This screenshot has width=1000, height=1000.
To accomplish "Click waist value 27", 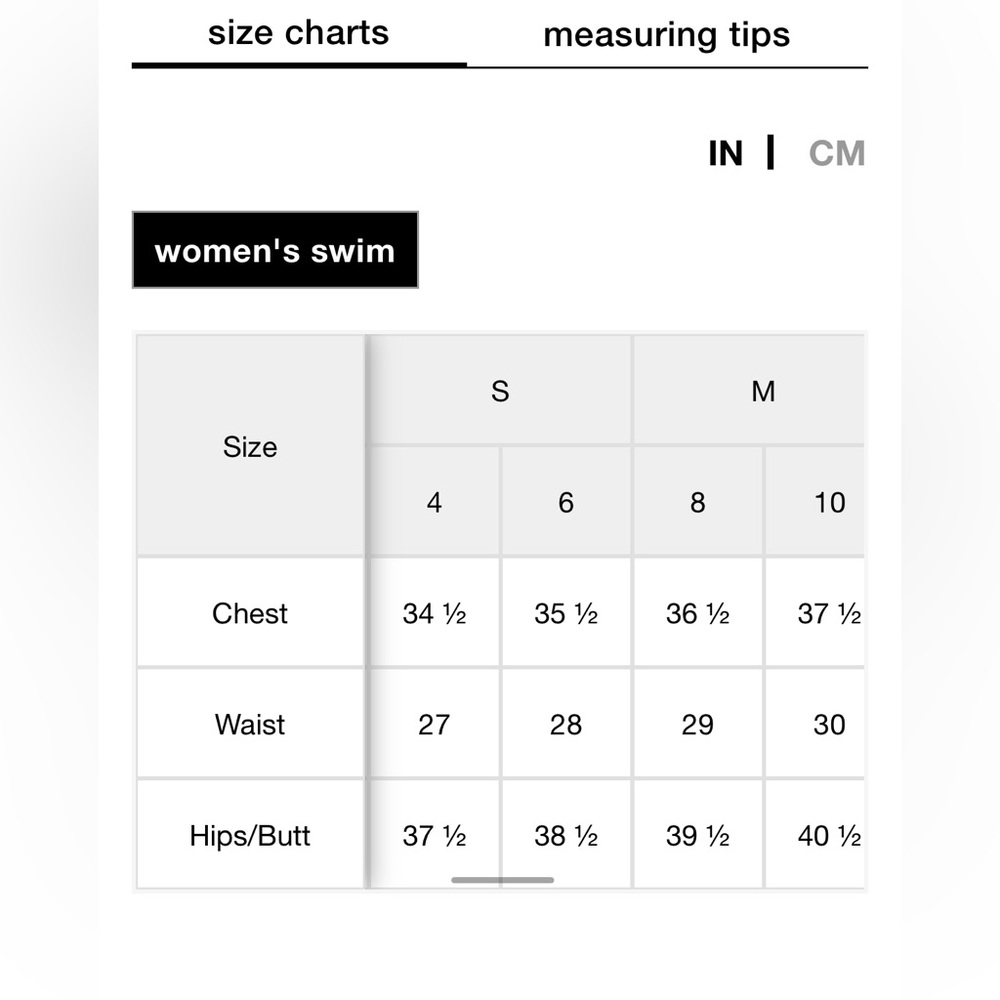I will coord(434,724).
